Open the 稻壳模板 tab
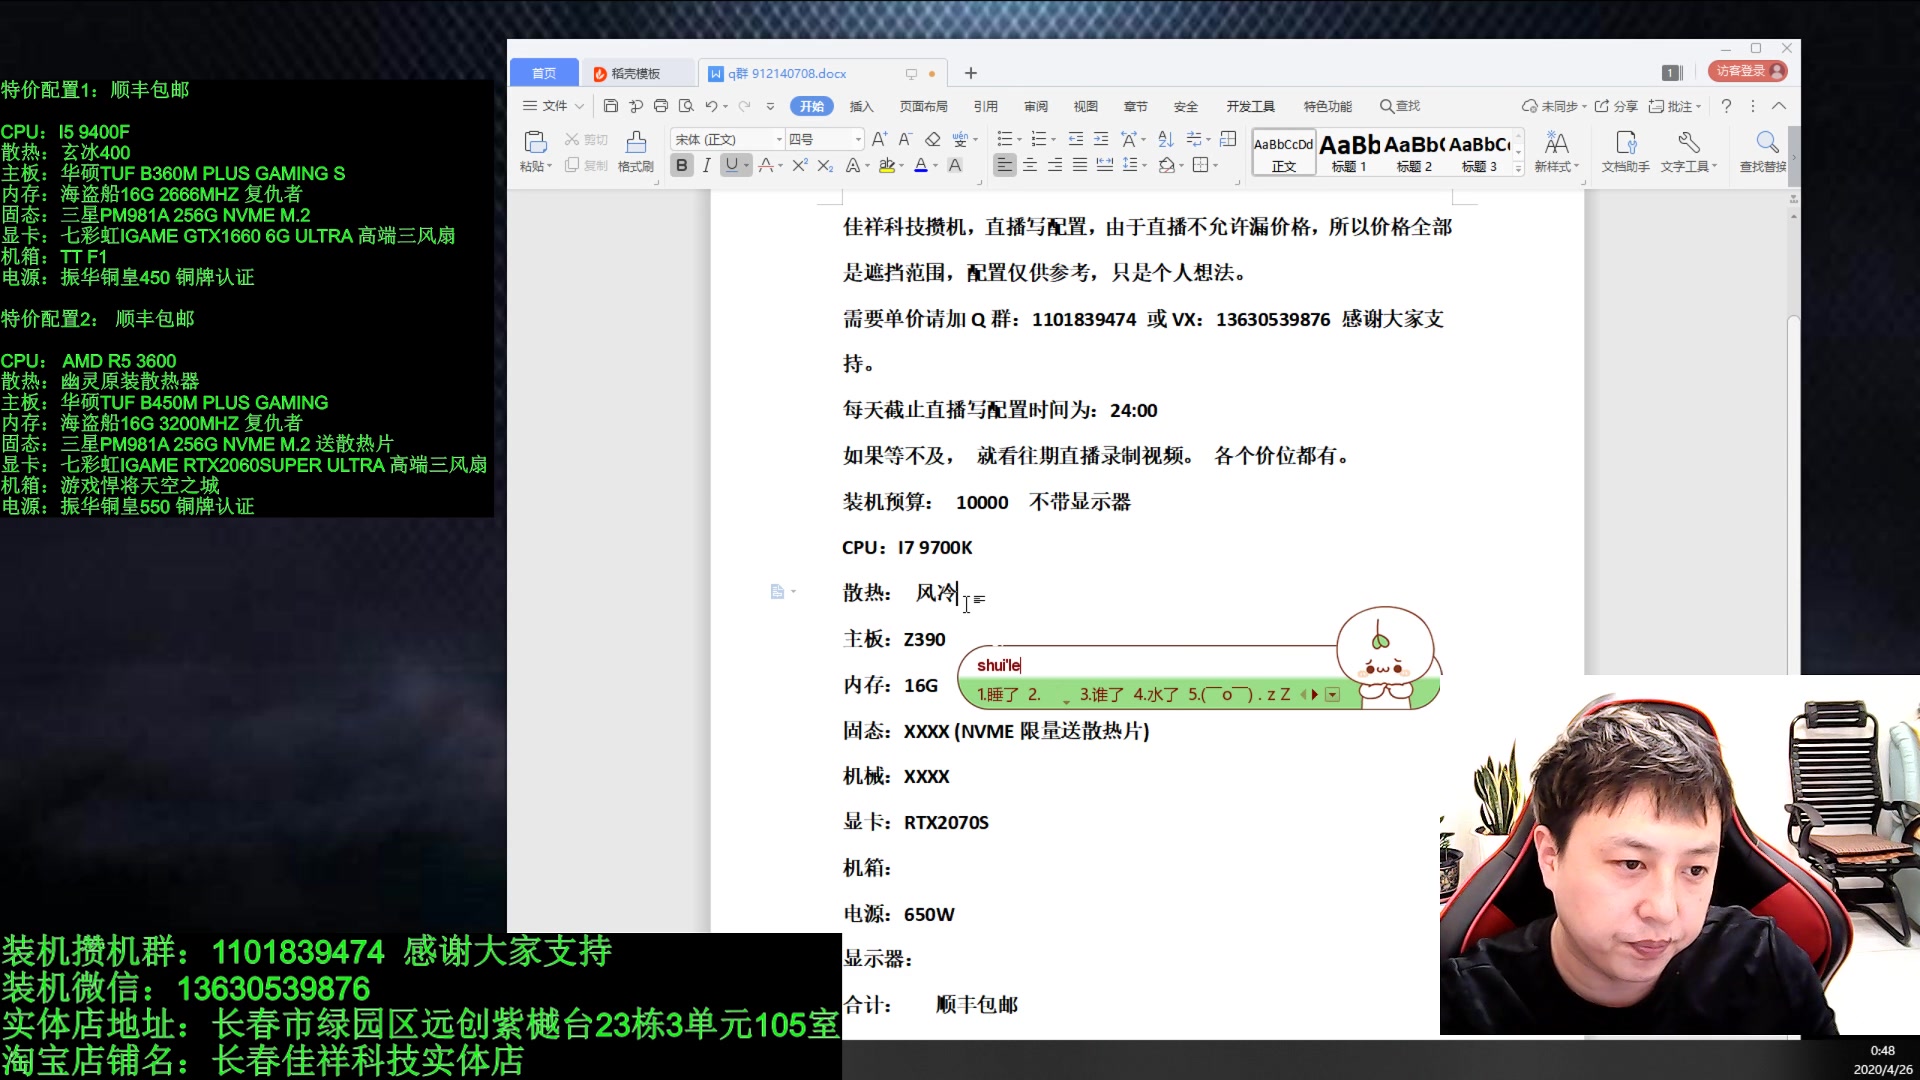Screen dimensions: 1920x1080 [636, 73]
